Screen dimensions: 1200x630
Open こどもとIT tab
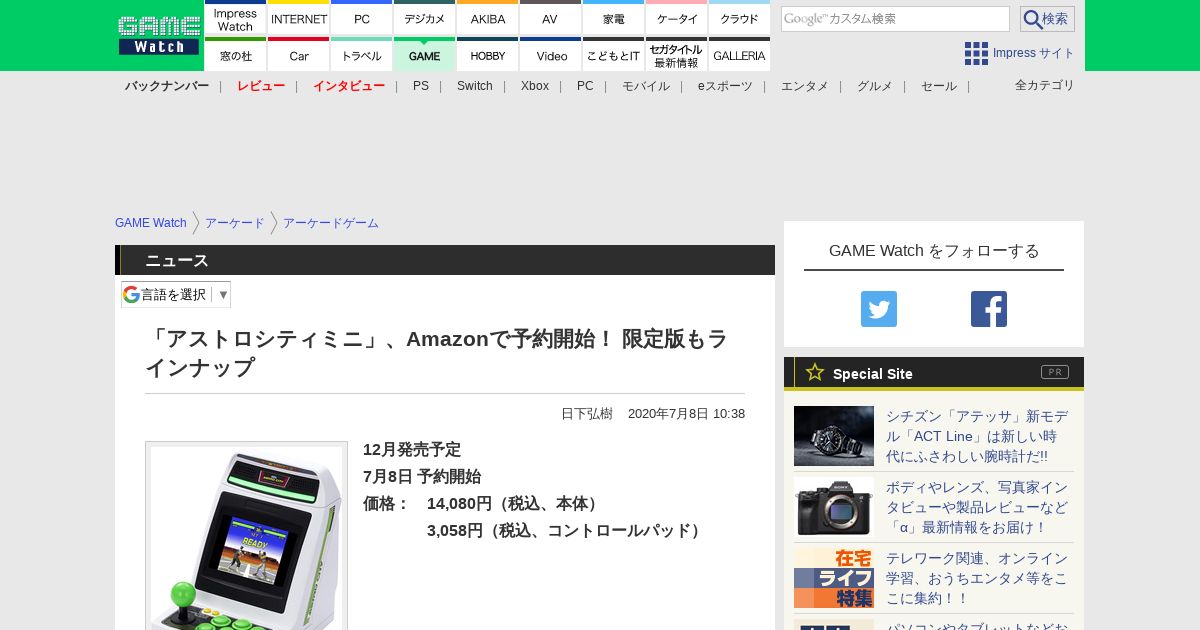point(614,55)
